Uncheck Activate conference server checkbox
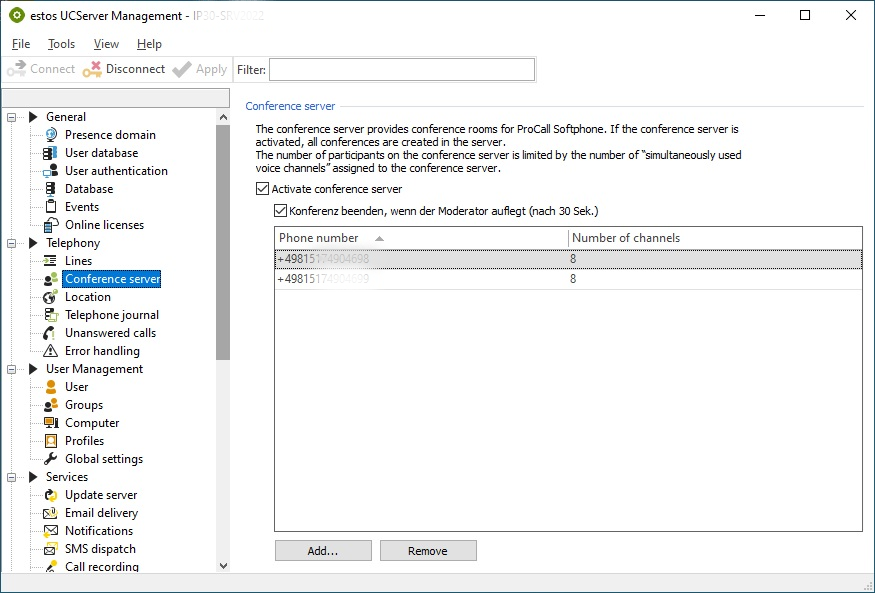The image size is (875, 593). coord(263,189)
